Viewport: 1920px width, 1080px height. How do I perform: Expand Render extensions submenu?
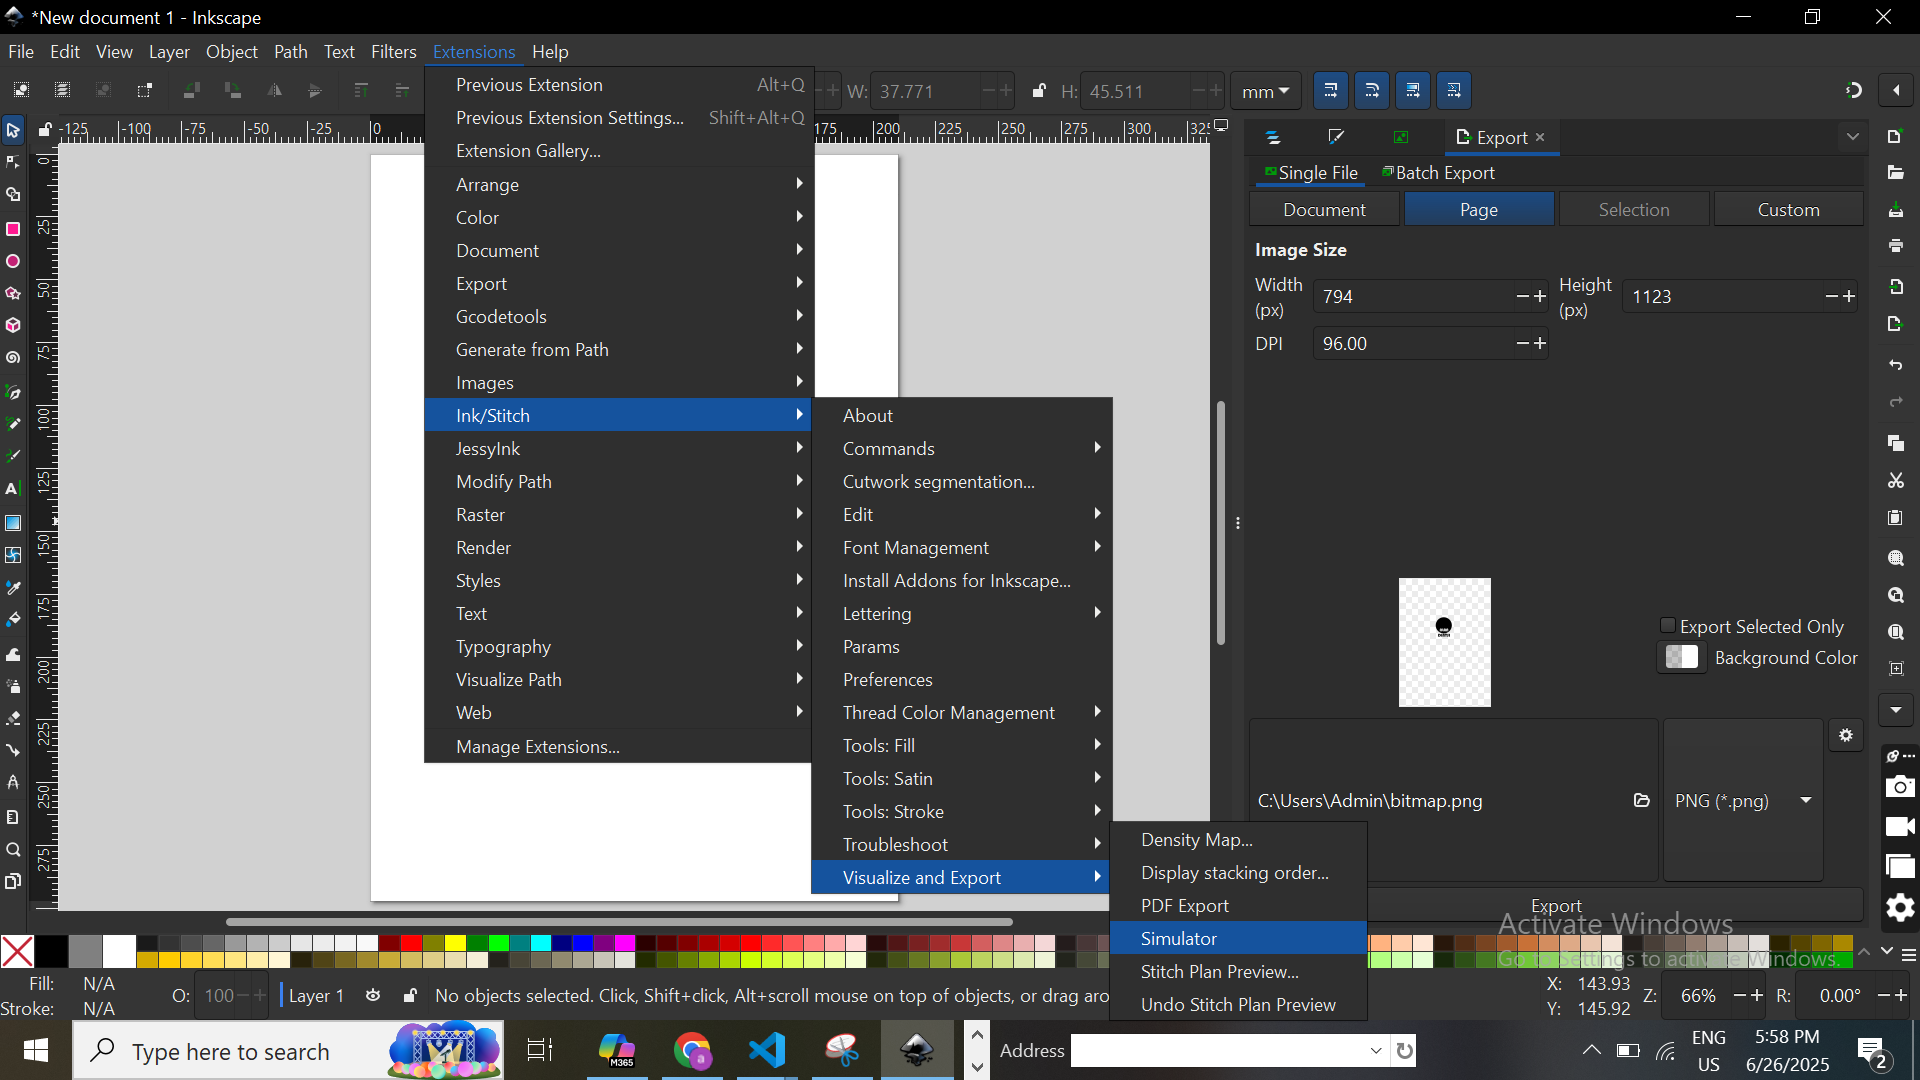pyautogui.click(x=618, y=547)
